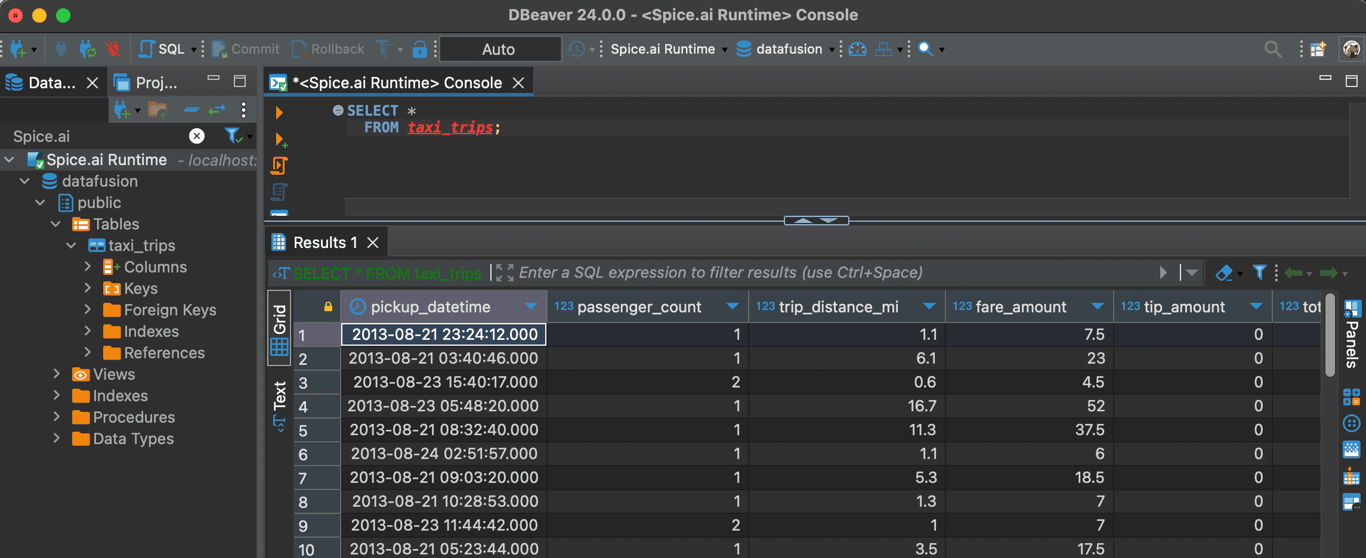Click the results custom filter funnel icon
This screenshot has width=1366, height=558.
[x=1260, y=273]
